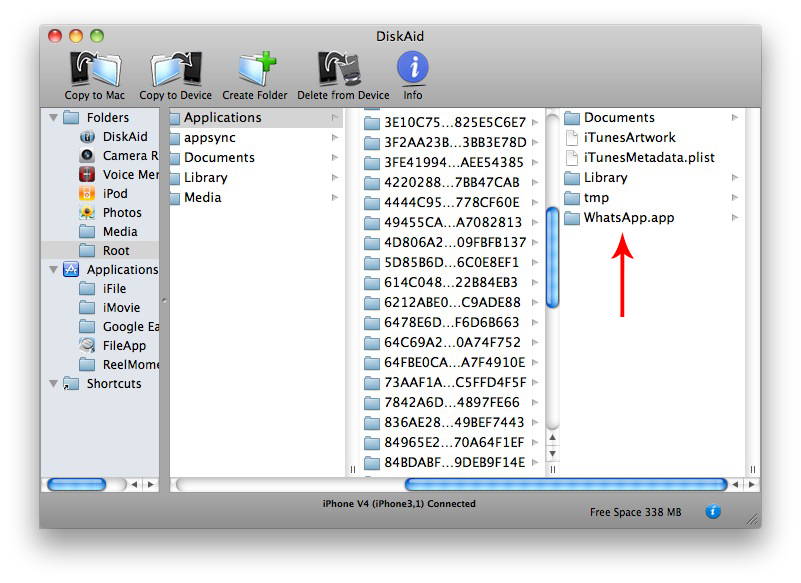Collapse the Applications sidebar section triangle
The image size is (801, 583).
(x=53, y=270)
